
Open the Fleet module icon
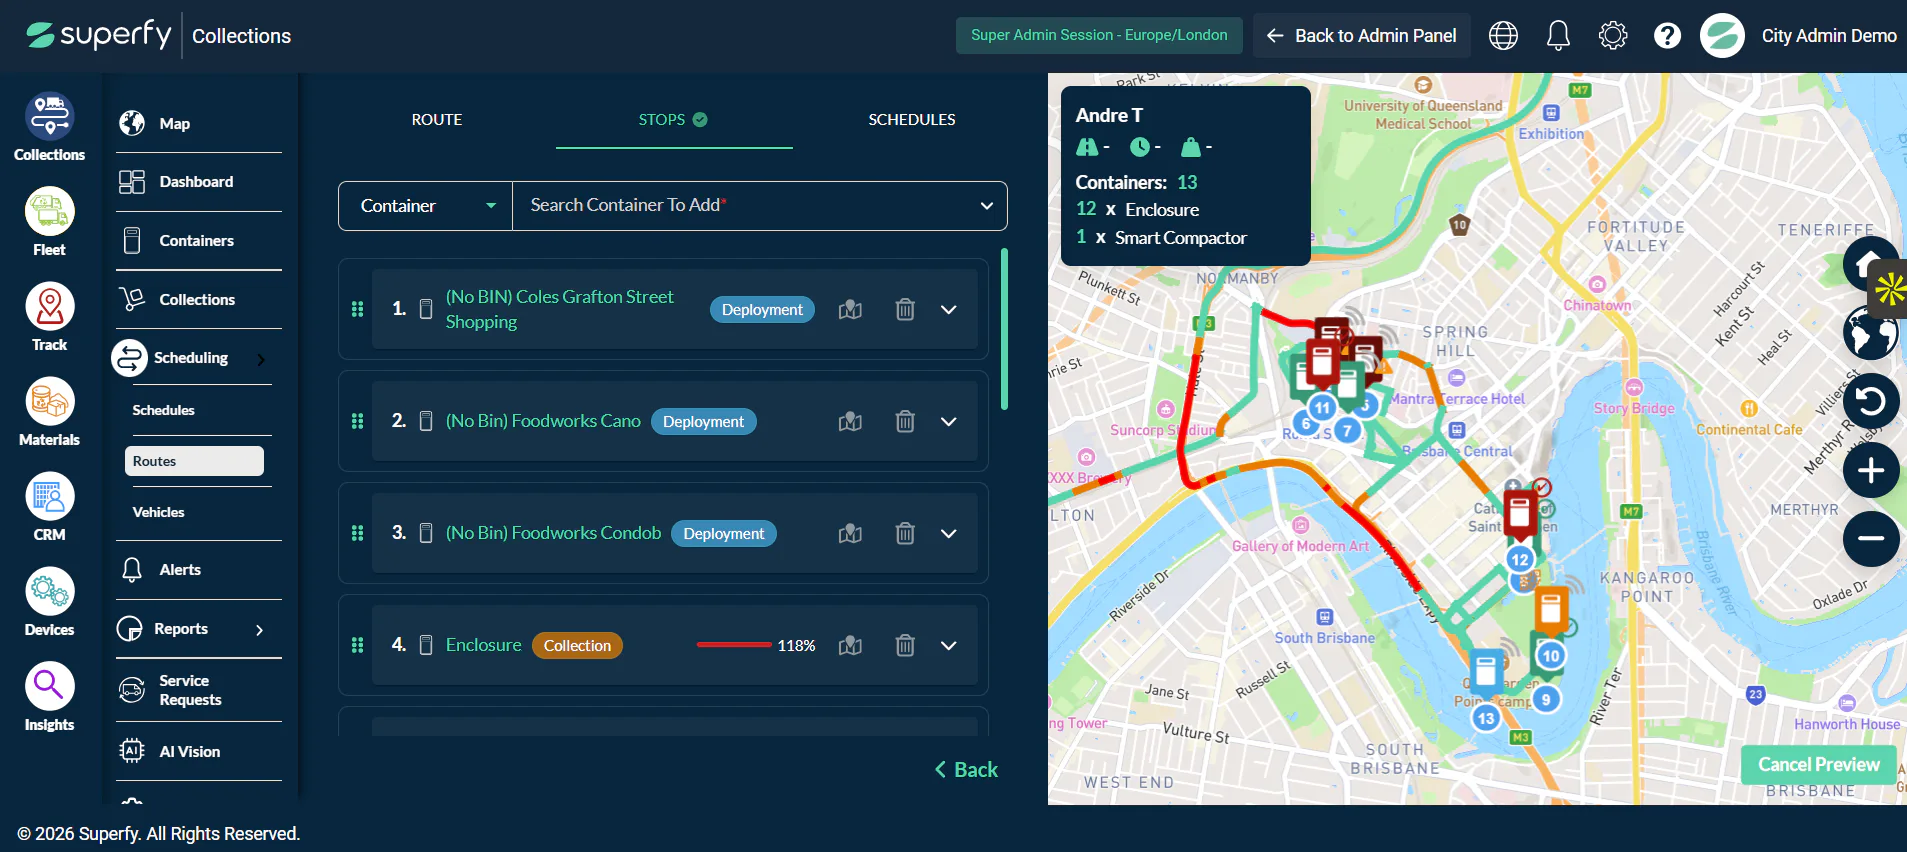pos(49,212)
